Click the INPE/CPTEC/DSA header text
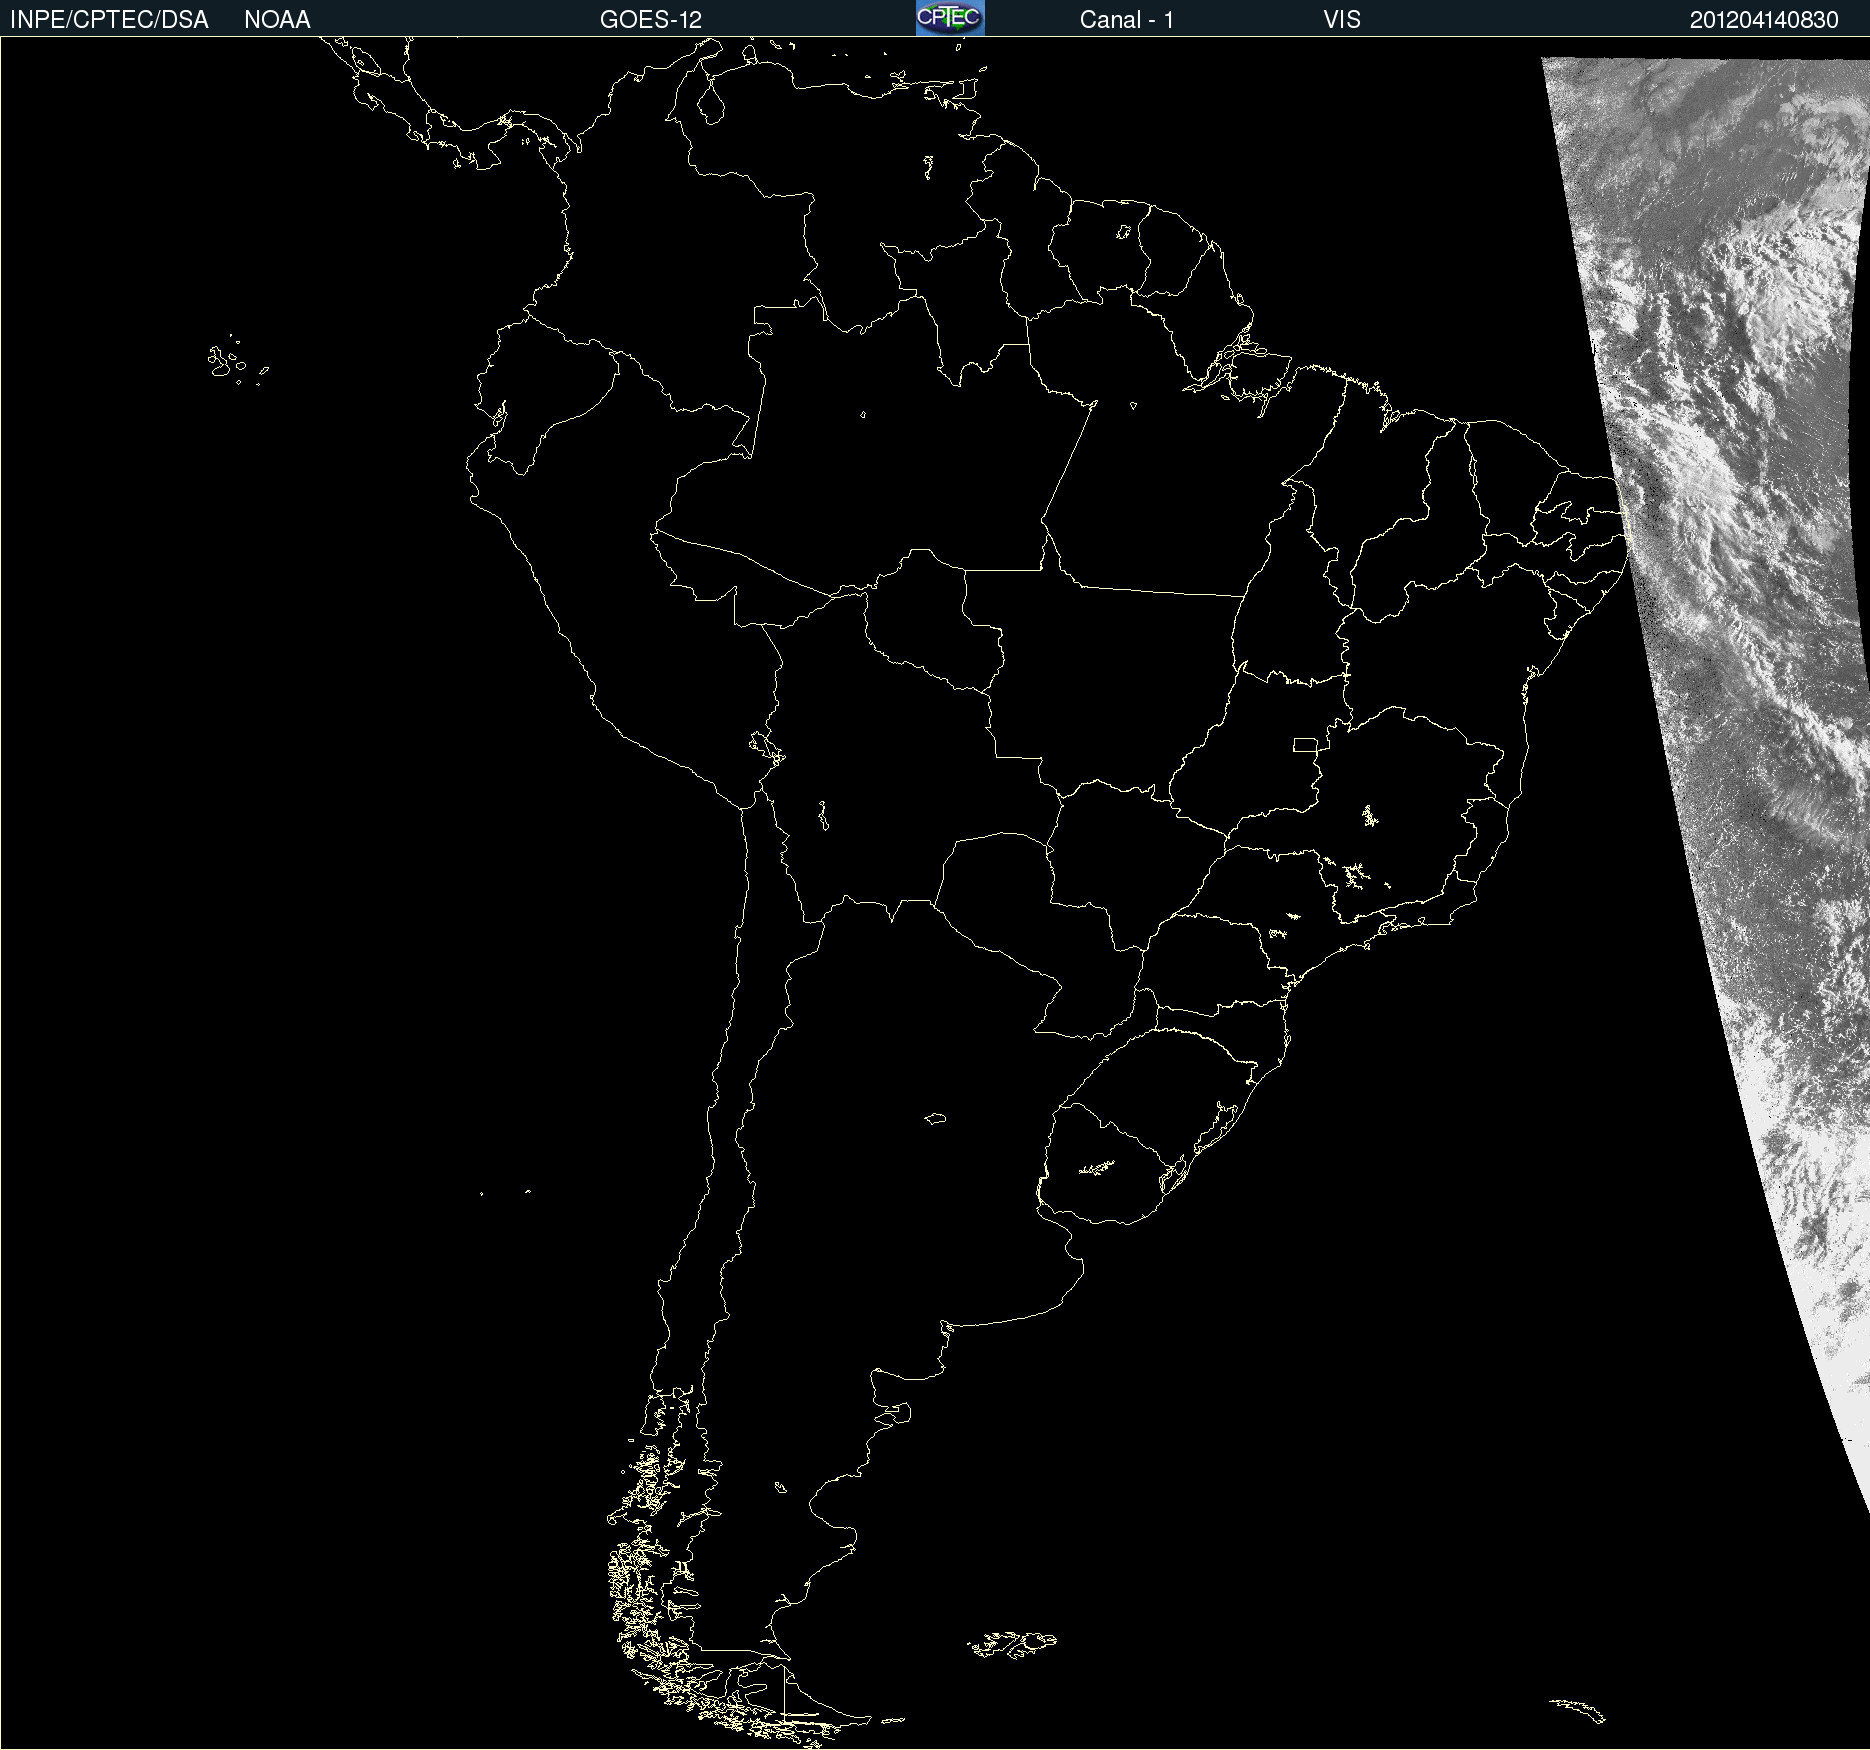The image size is (1870, 1750). coord(109,20)
